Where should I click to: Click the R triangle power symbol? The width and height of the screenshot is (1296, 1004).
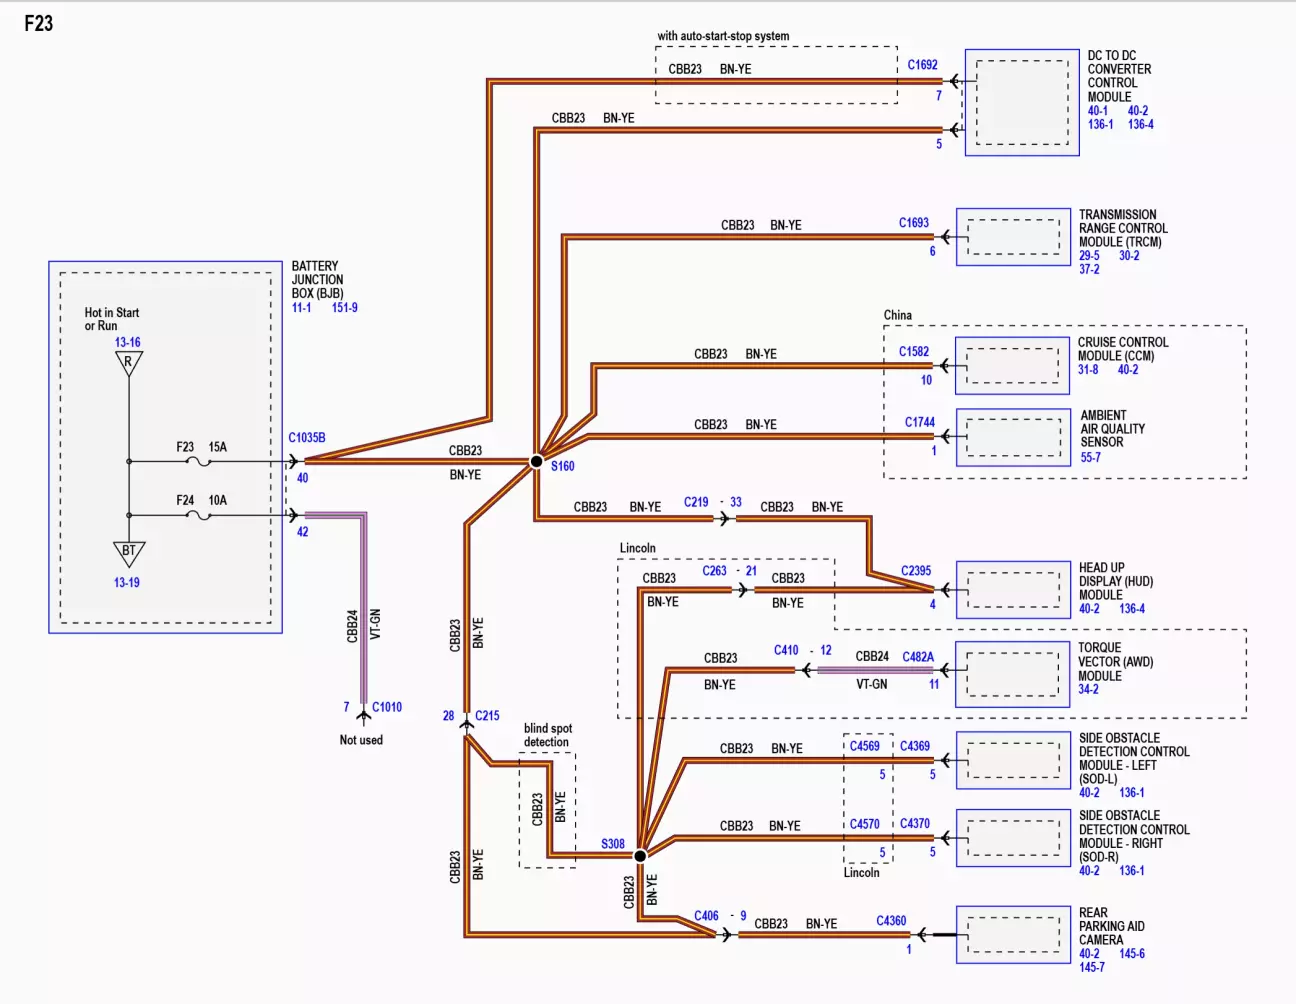(128, 363)
